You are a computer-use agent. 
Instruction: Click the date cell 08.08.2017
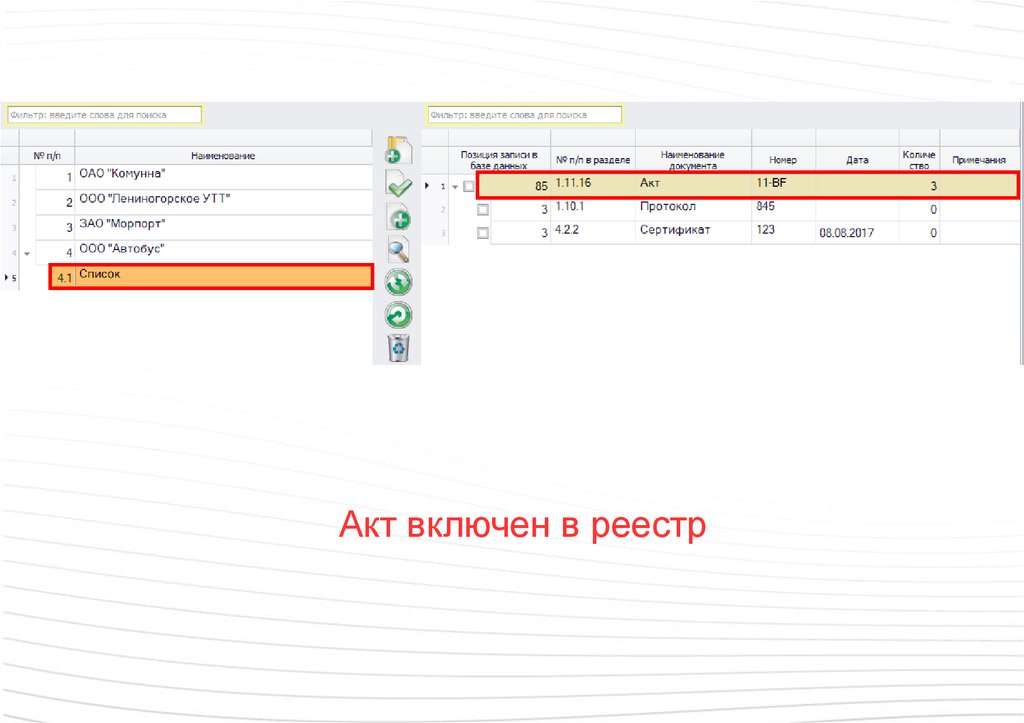pyautogui.click(x=857, y=233)
